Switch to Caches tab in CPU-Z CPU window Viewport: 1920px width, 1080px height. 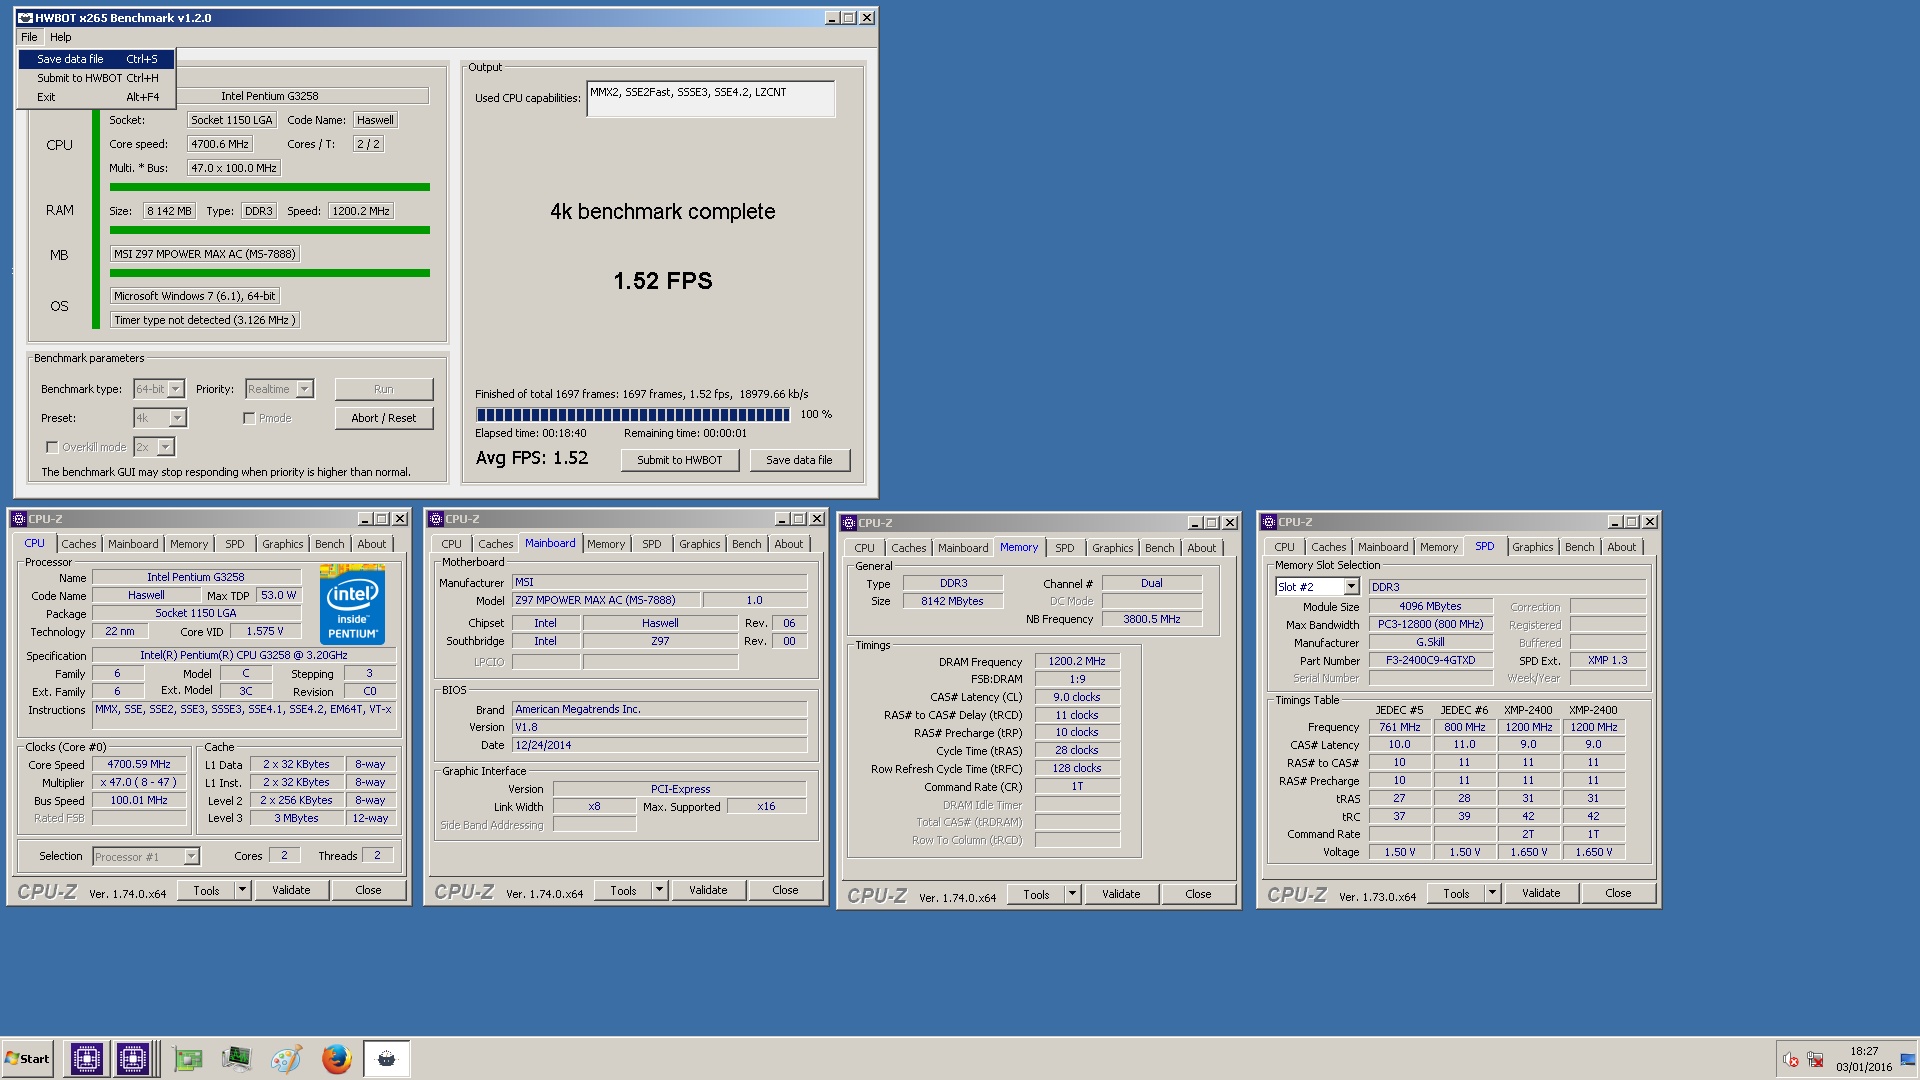(x=79, y=544)
